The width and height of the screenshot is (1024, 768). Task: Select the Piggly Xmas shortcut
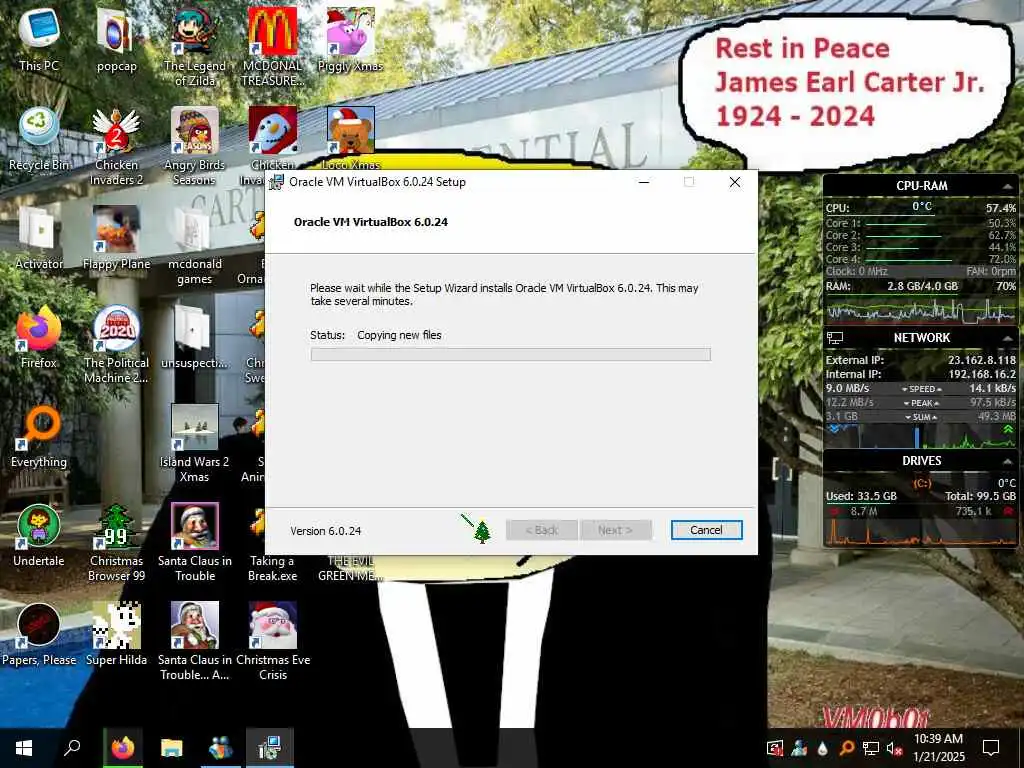pos(350,40)
